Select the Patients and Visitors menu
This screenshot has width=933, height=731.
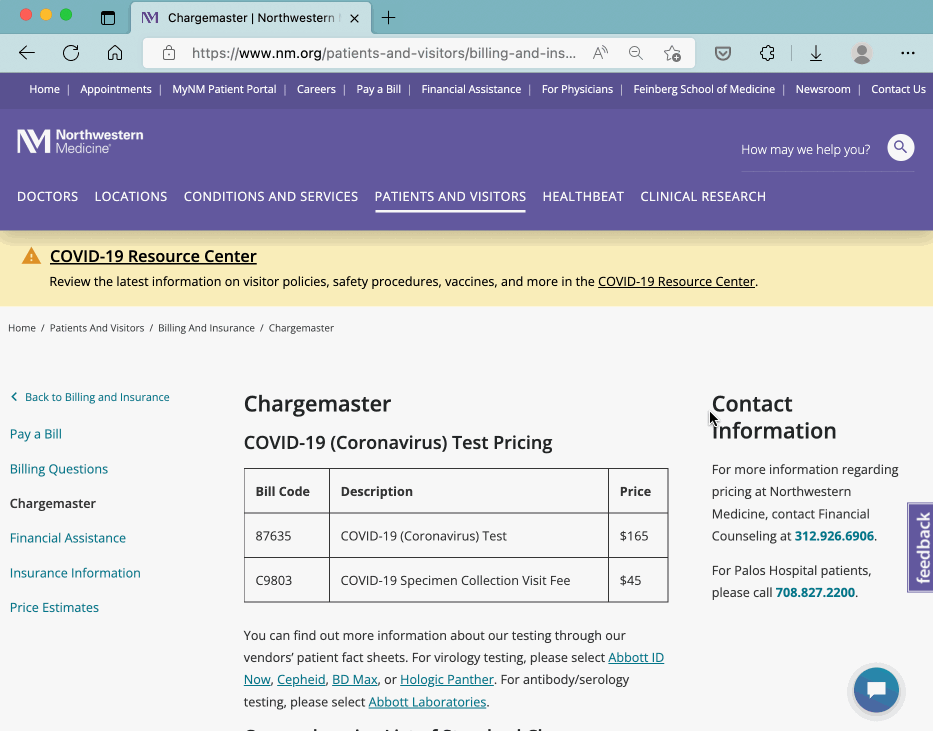(x=450, y=196)
